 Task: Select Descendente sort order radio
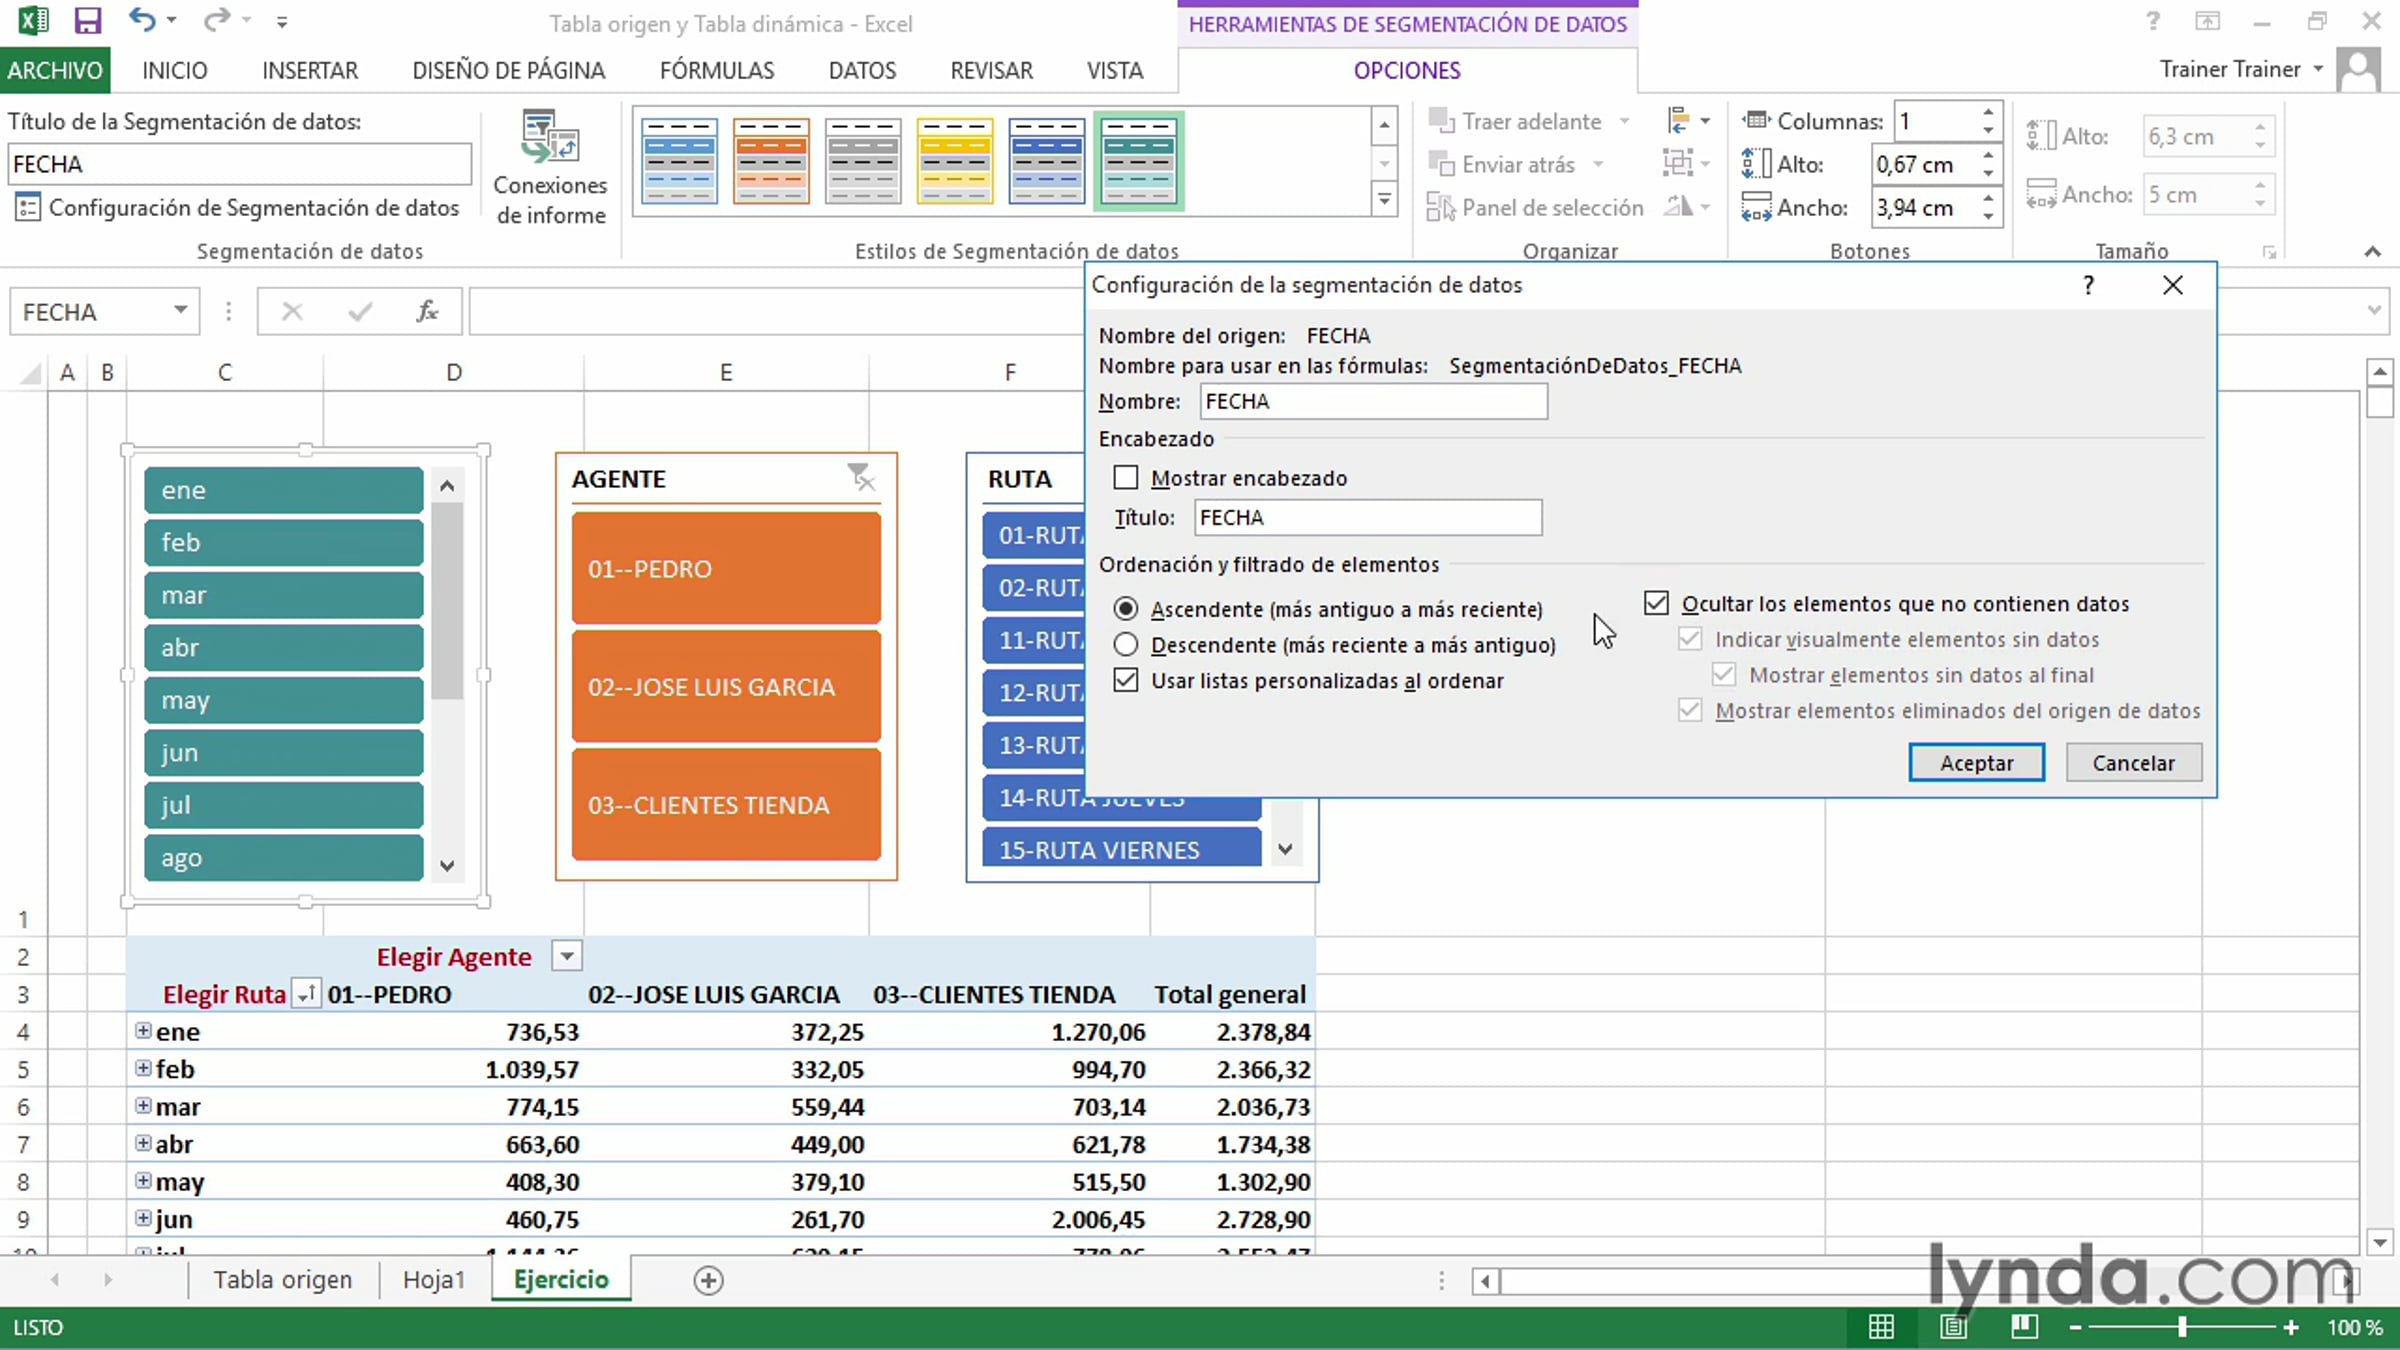pyautogui.click(x=1126, y=645)
